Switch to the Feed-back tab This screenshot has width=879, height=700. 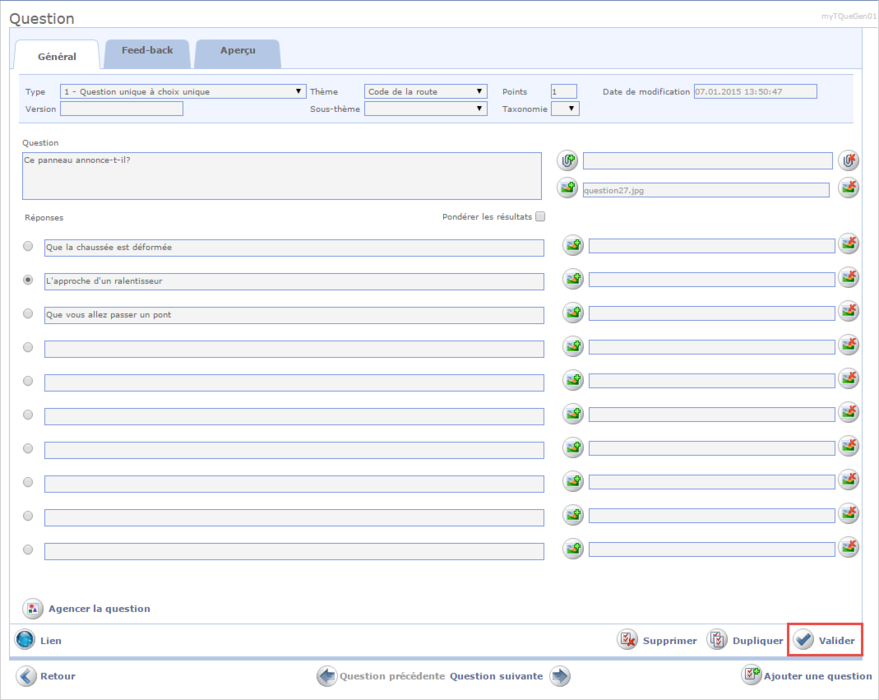147,50
